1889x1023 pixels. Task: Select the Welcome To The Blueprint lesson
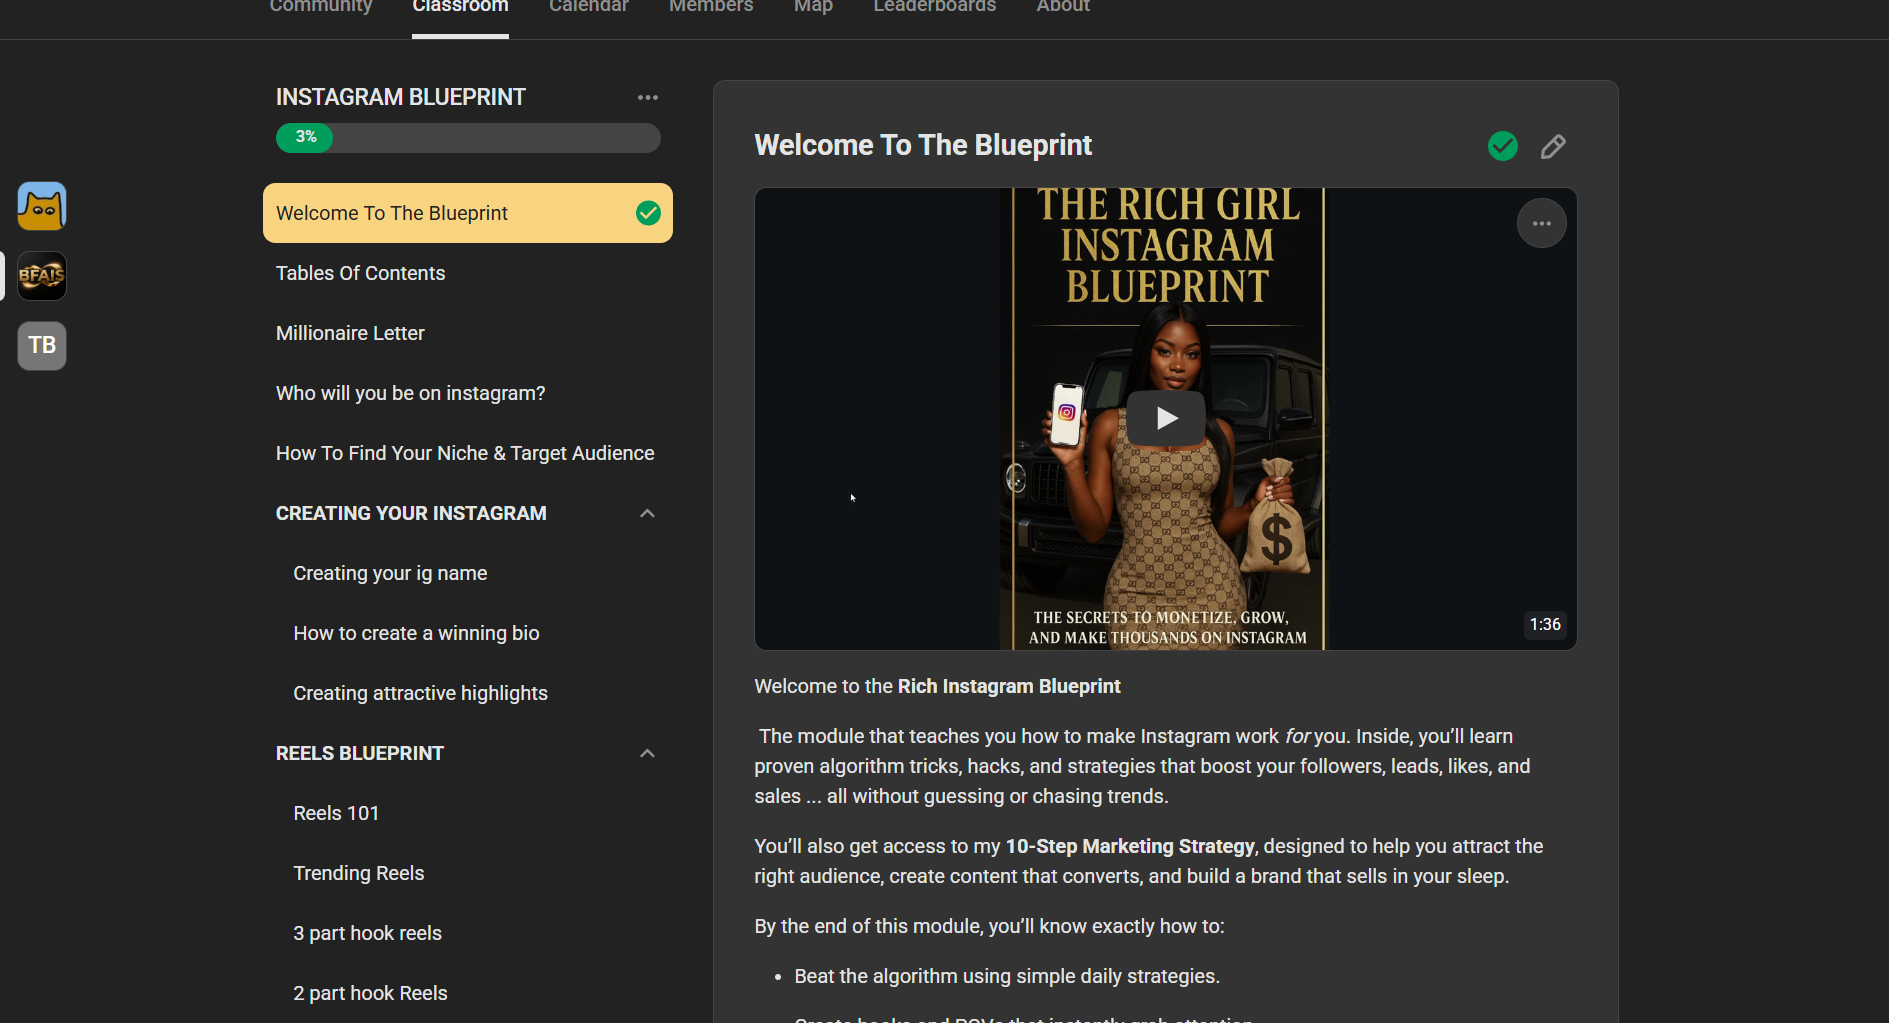pos(468,213)
